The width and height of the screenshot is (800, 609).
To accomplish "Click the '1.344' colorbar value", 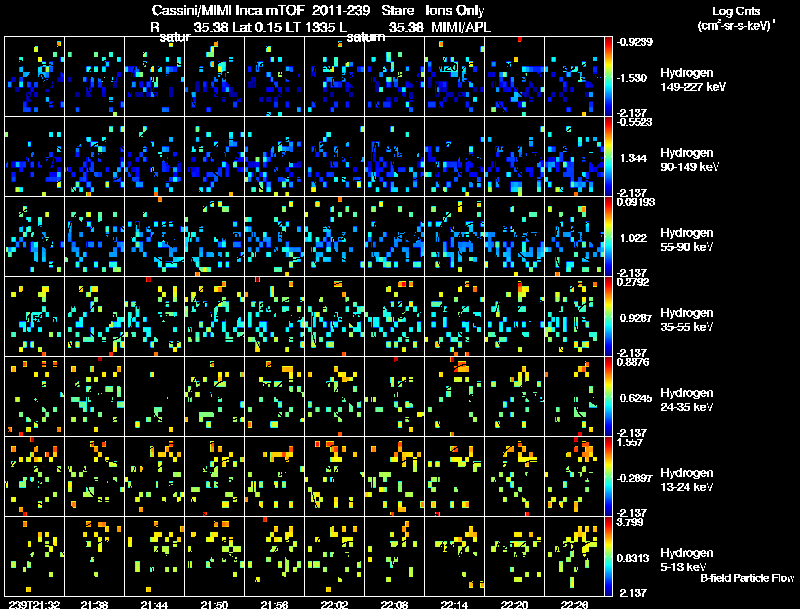I will (x=634, y=158).
